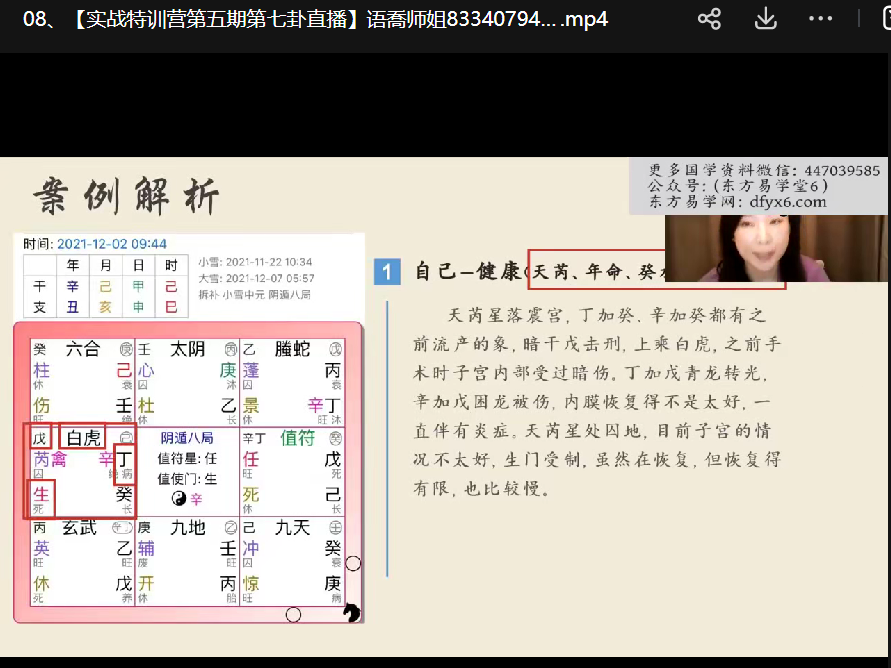The width and height of the screenshot is (891, 668).
Task: Click the share icon in top bar
Action: pyautogui.click(x=709, y=19)
